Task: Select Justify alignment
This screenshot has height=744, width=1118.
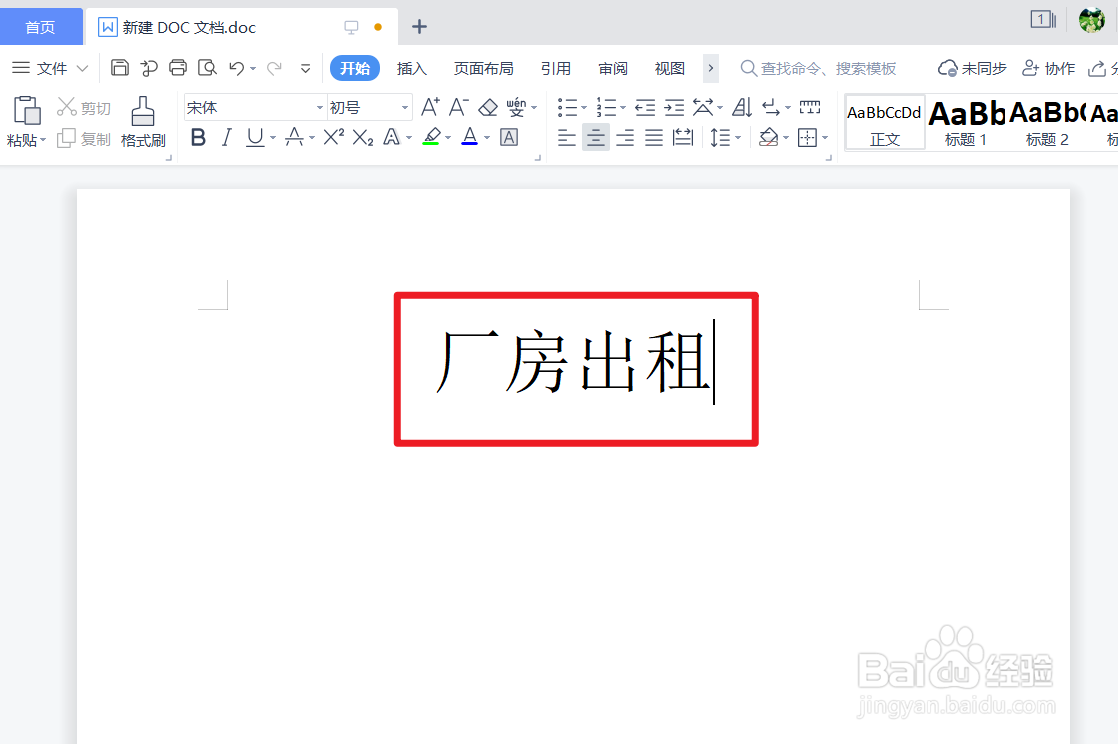Action: 654,137
